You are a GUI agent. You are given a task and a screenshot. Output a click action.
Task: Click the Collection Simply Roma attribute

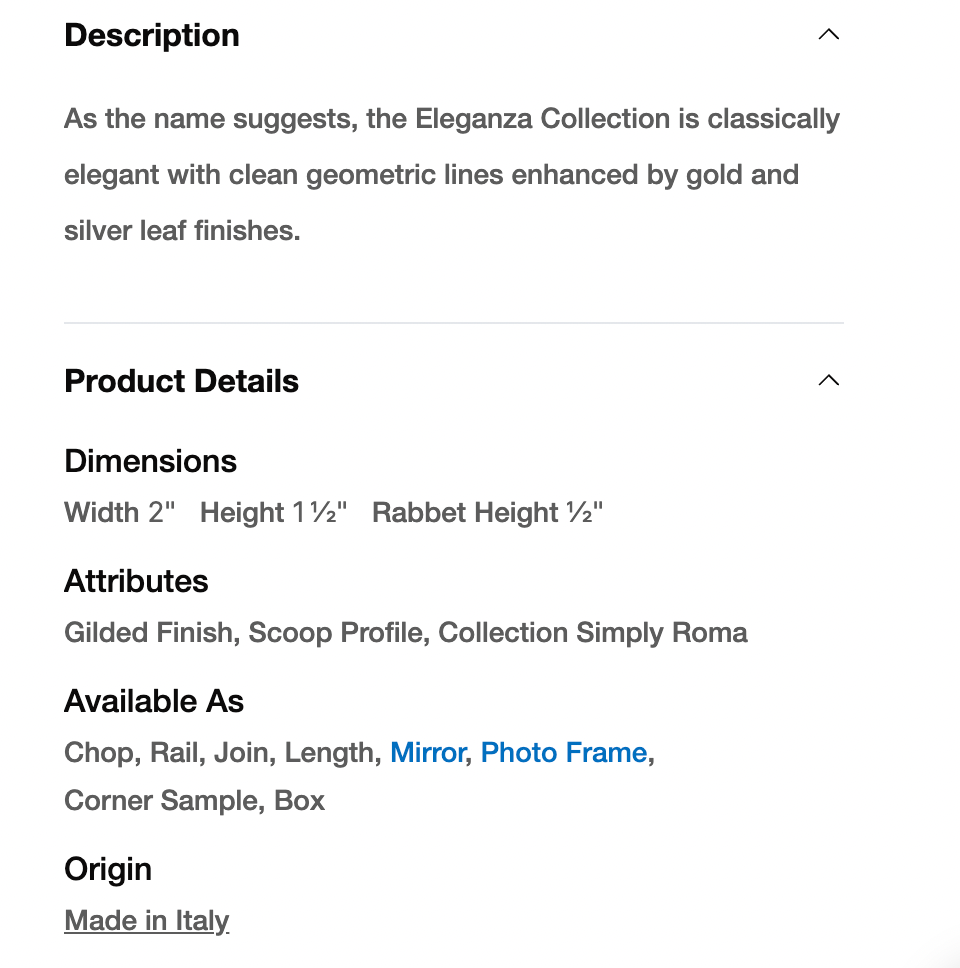[x=593, y=633]
